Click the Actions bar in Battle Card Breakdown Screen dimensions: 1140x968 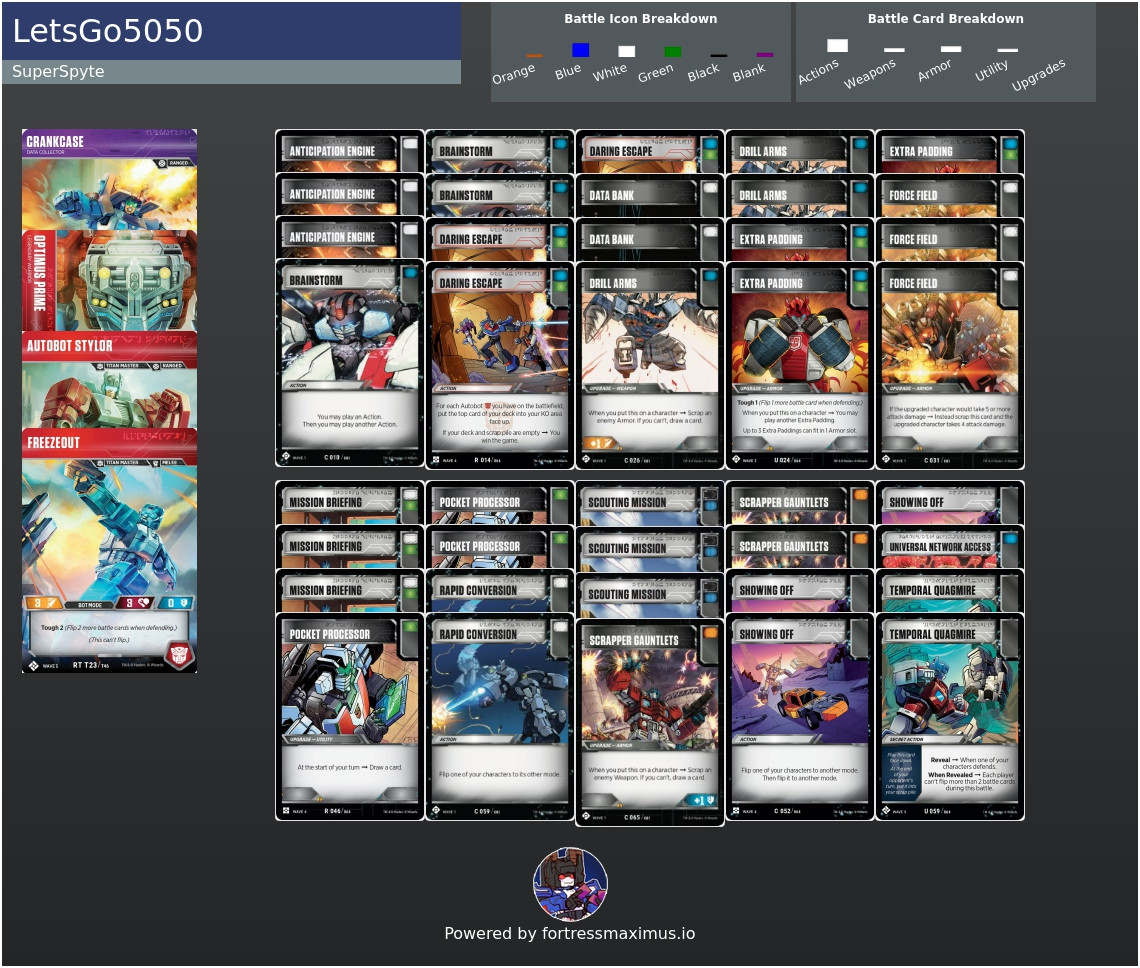click(838, 46)
